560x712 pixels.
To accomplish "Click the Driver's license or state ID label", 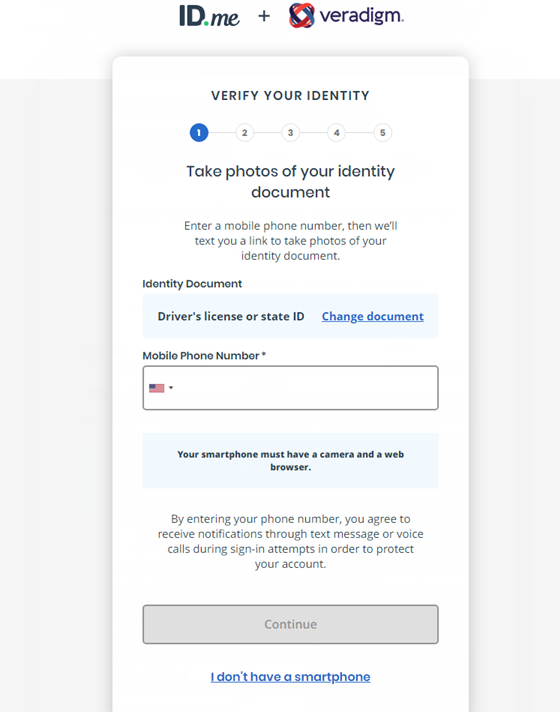I will tap(231, 316).
